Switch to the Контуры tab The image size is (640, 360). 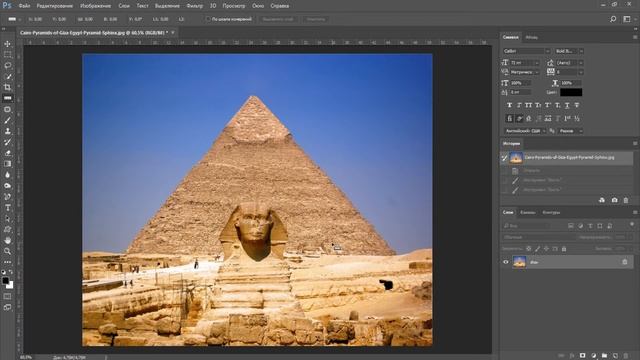tap(551, 212)
